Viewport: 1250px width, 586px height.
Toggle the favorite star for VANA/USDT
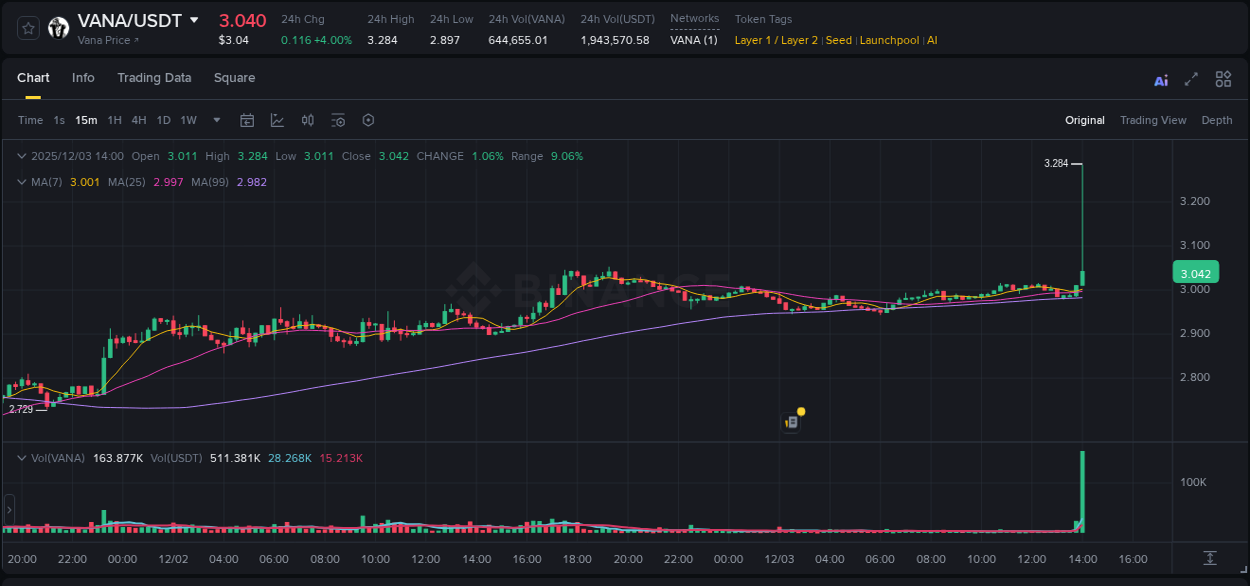point(29,28)
